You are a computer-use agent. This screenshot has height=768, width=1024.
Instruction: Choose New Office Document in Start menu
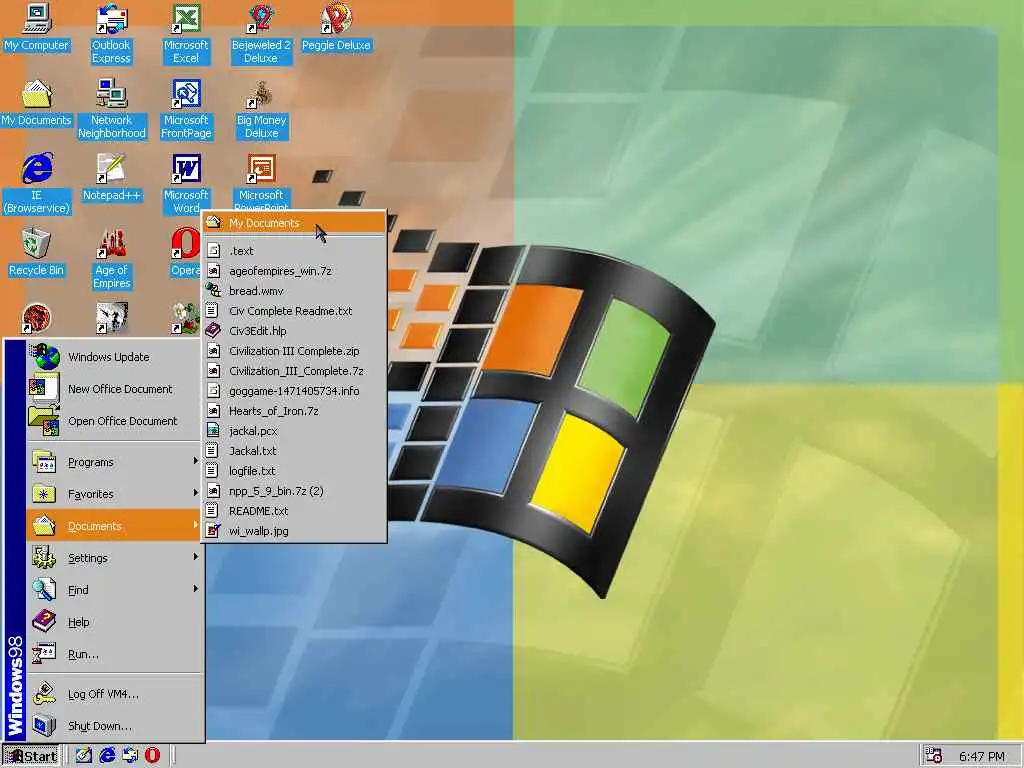point(114,389)
